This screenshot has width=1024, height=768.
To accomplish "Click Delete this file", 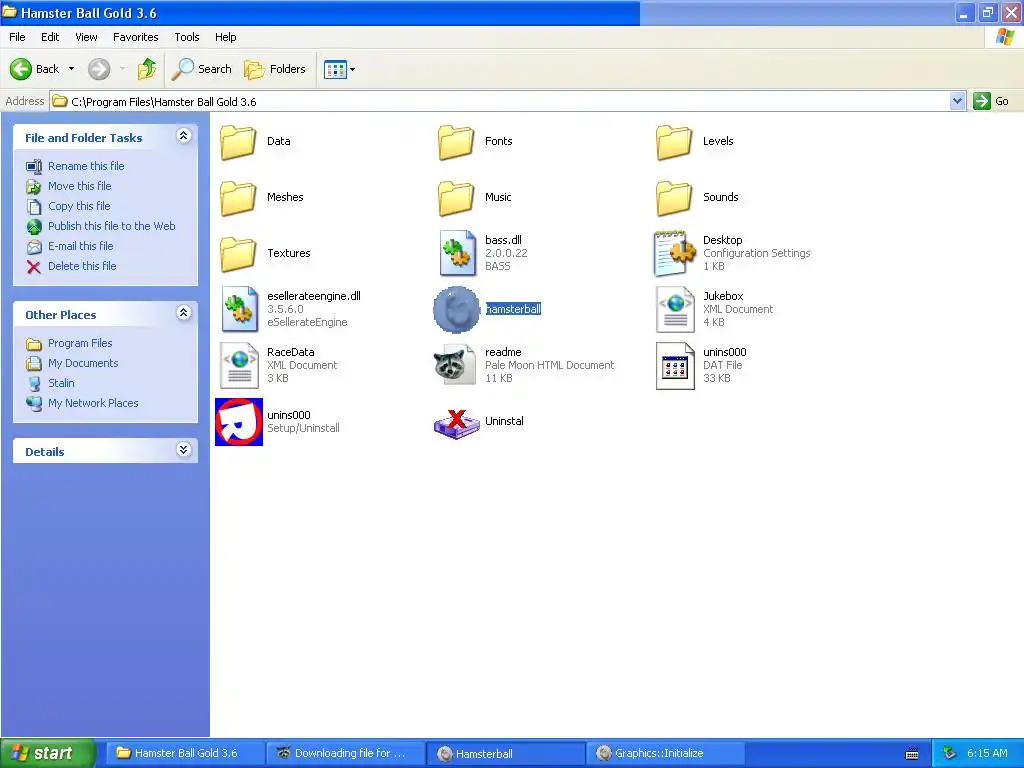I will [x=82, y=266].
